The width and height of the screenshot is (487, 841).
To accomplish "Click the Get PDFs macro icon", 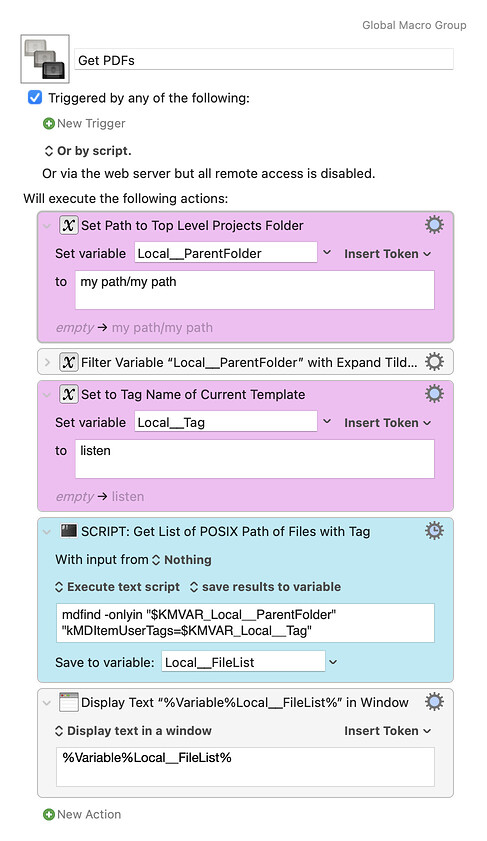I will click(45, 59).
